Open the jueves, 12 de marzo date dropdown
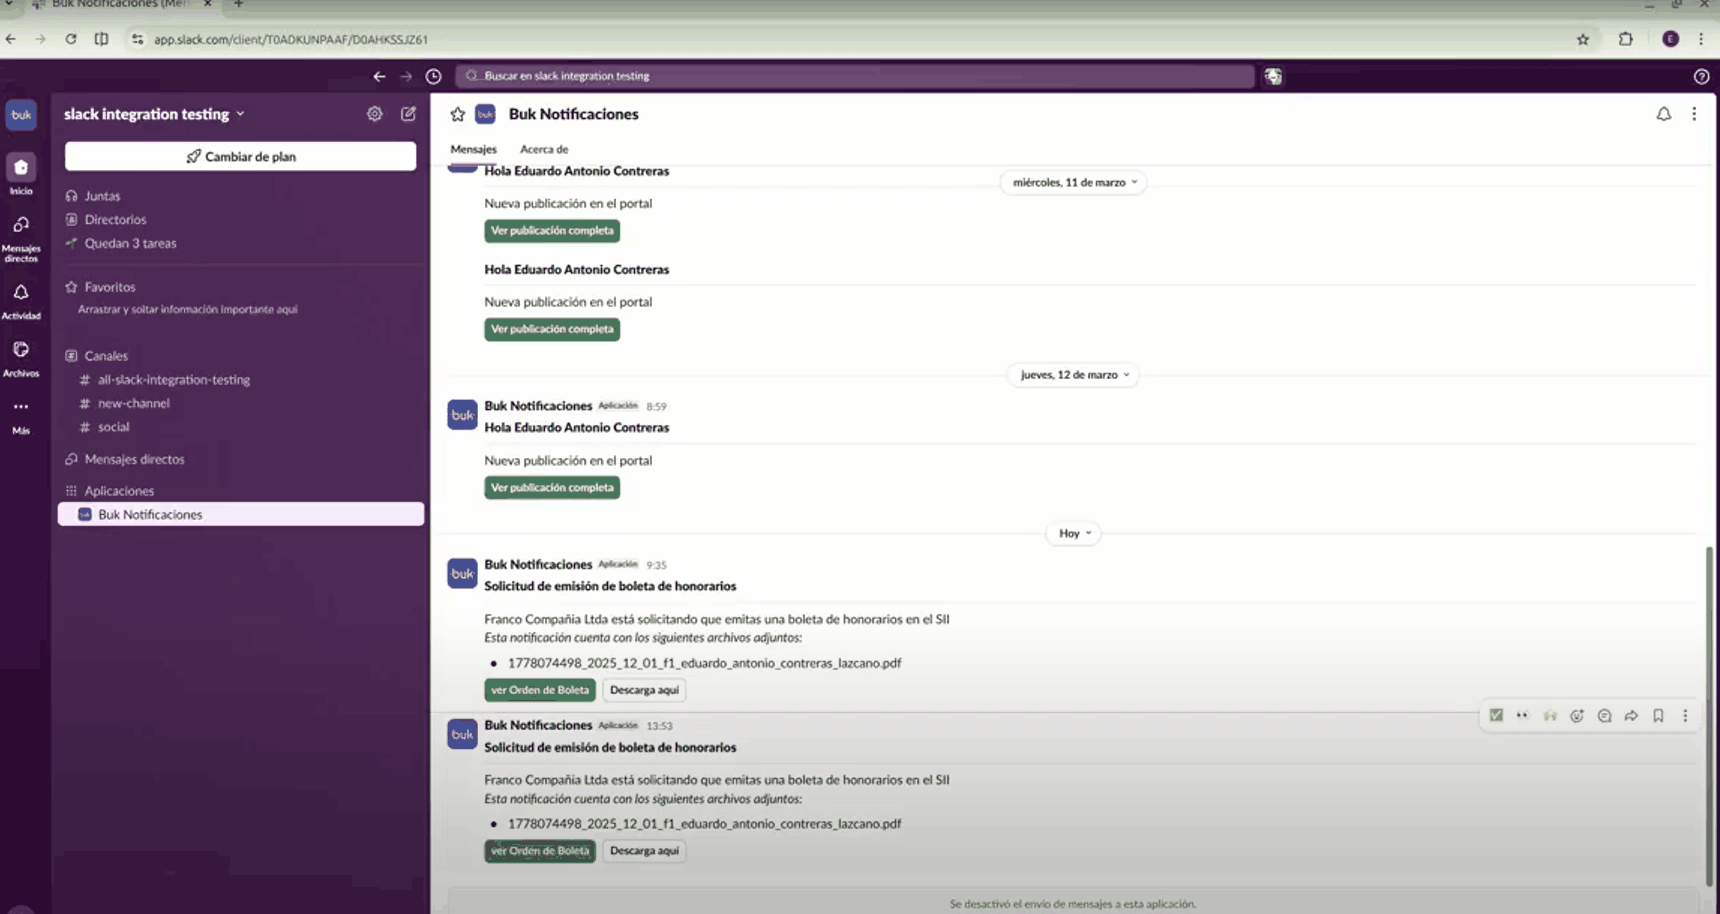The height and width of the screenshot is (914, 1720). 1074,375
